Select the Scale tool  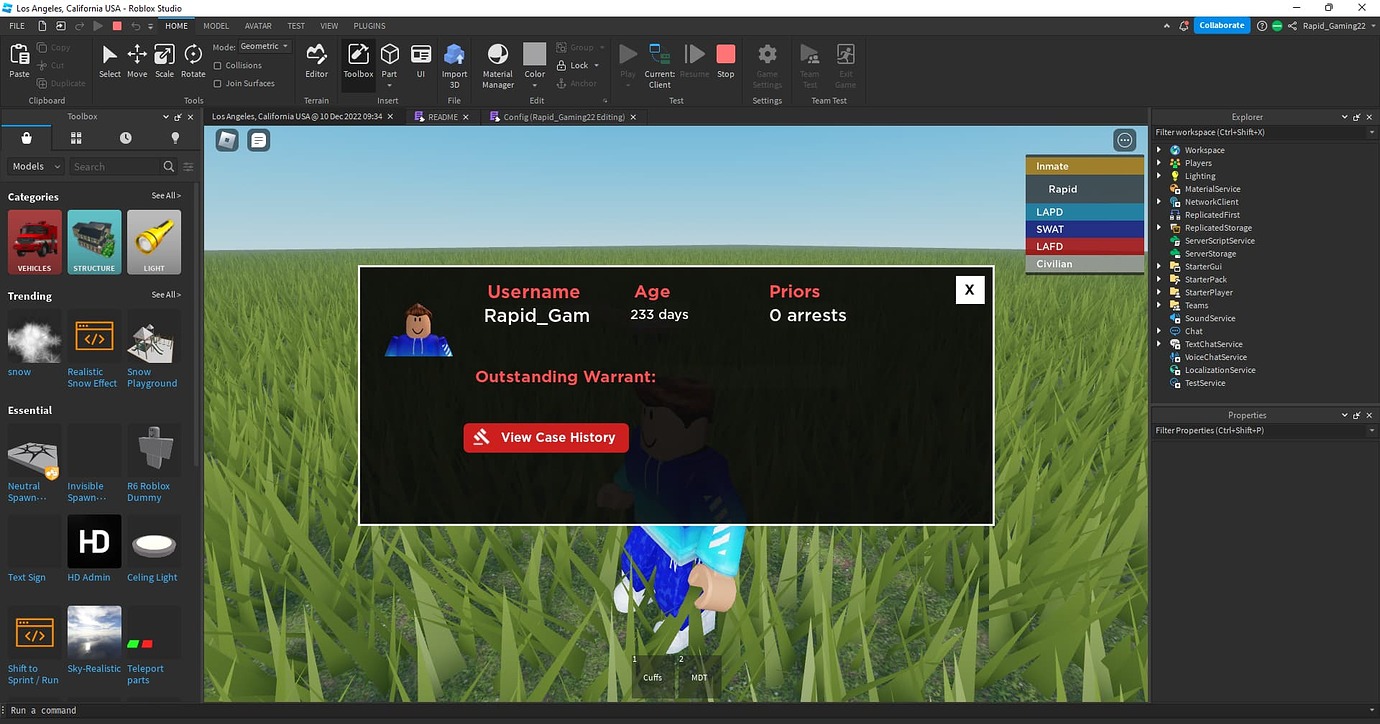point(164,60)
